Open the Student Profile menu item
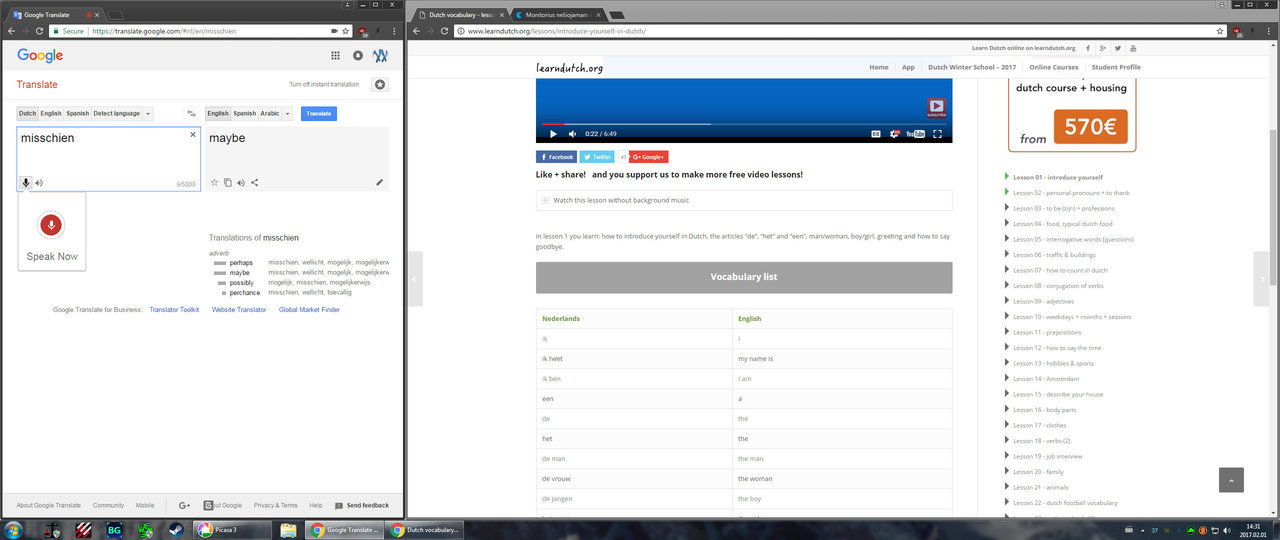 tap(1116, 67)
